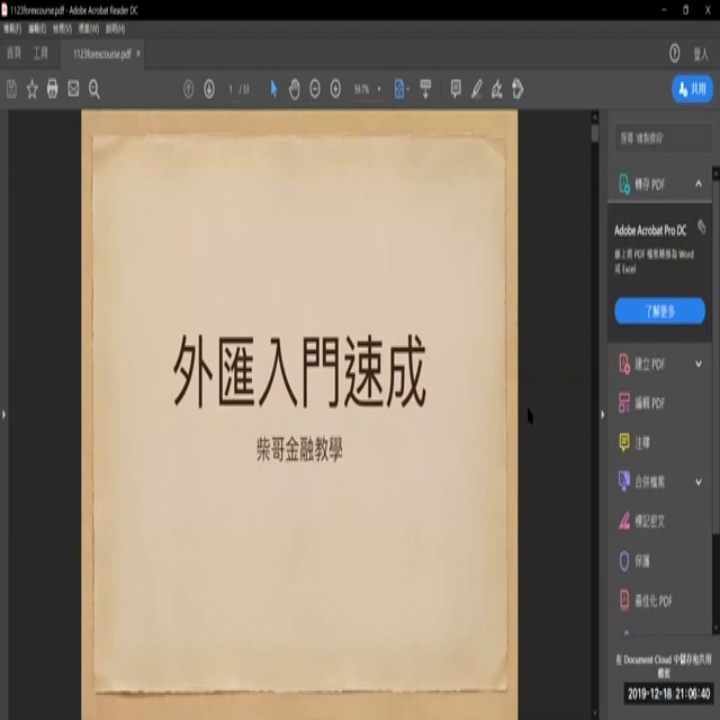720x720 pixels.
Task: Expand the 合併檔案 options
Action: point(698,482)
